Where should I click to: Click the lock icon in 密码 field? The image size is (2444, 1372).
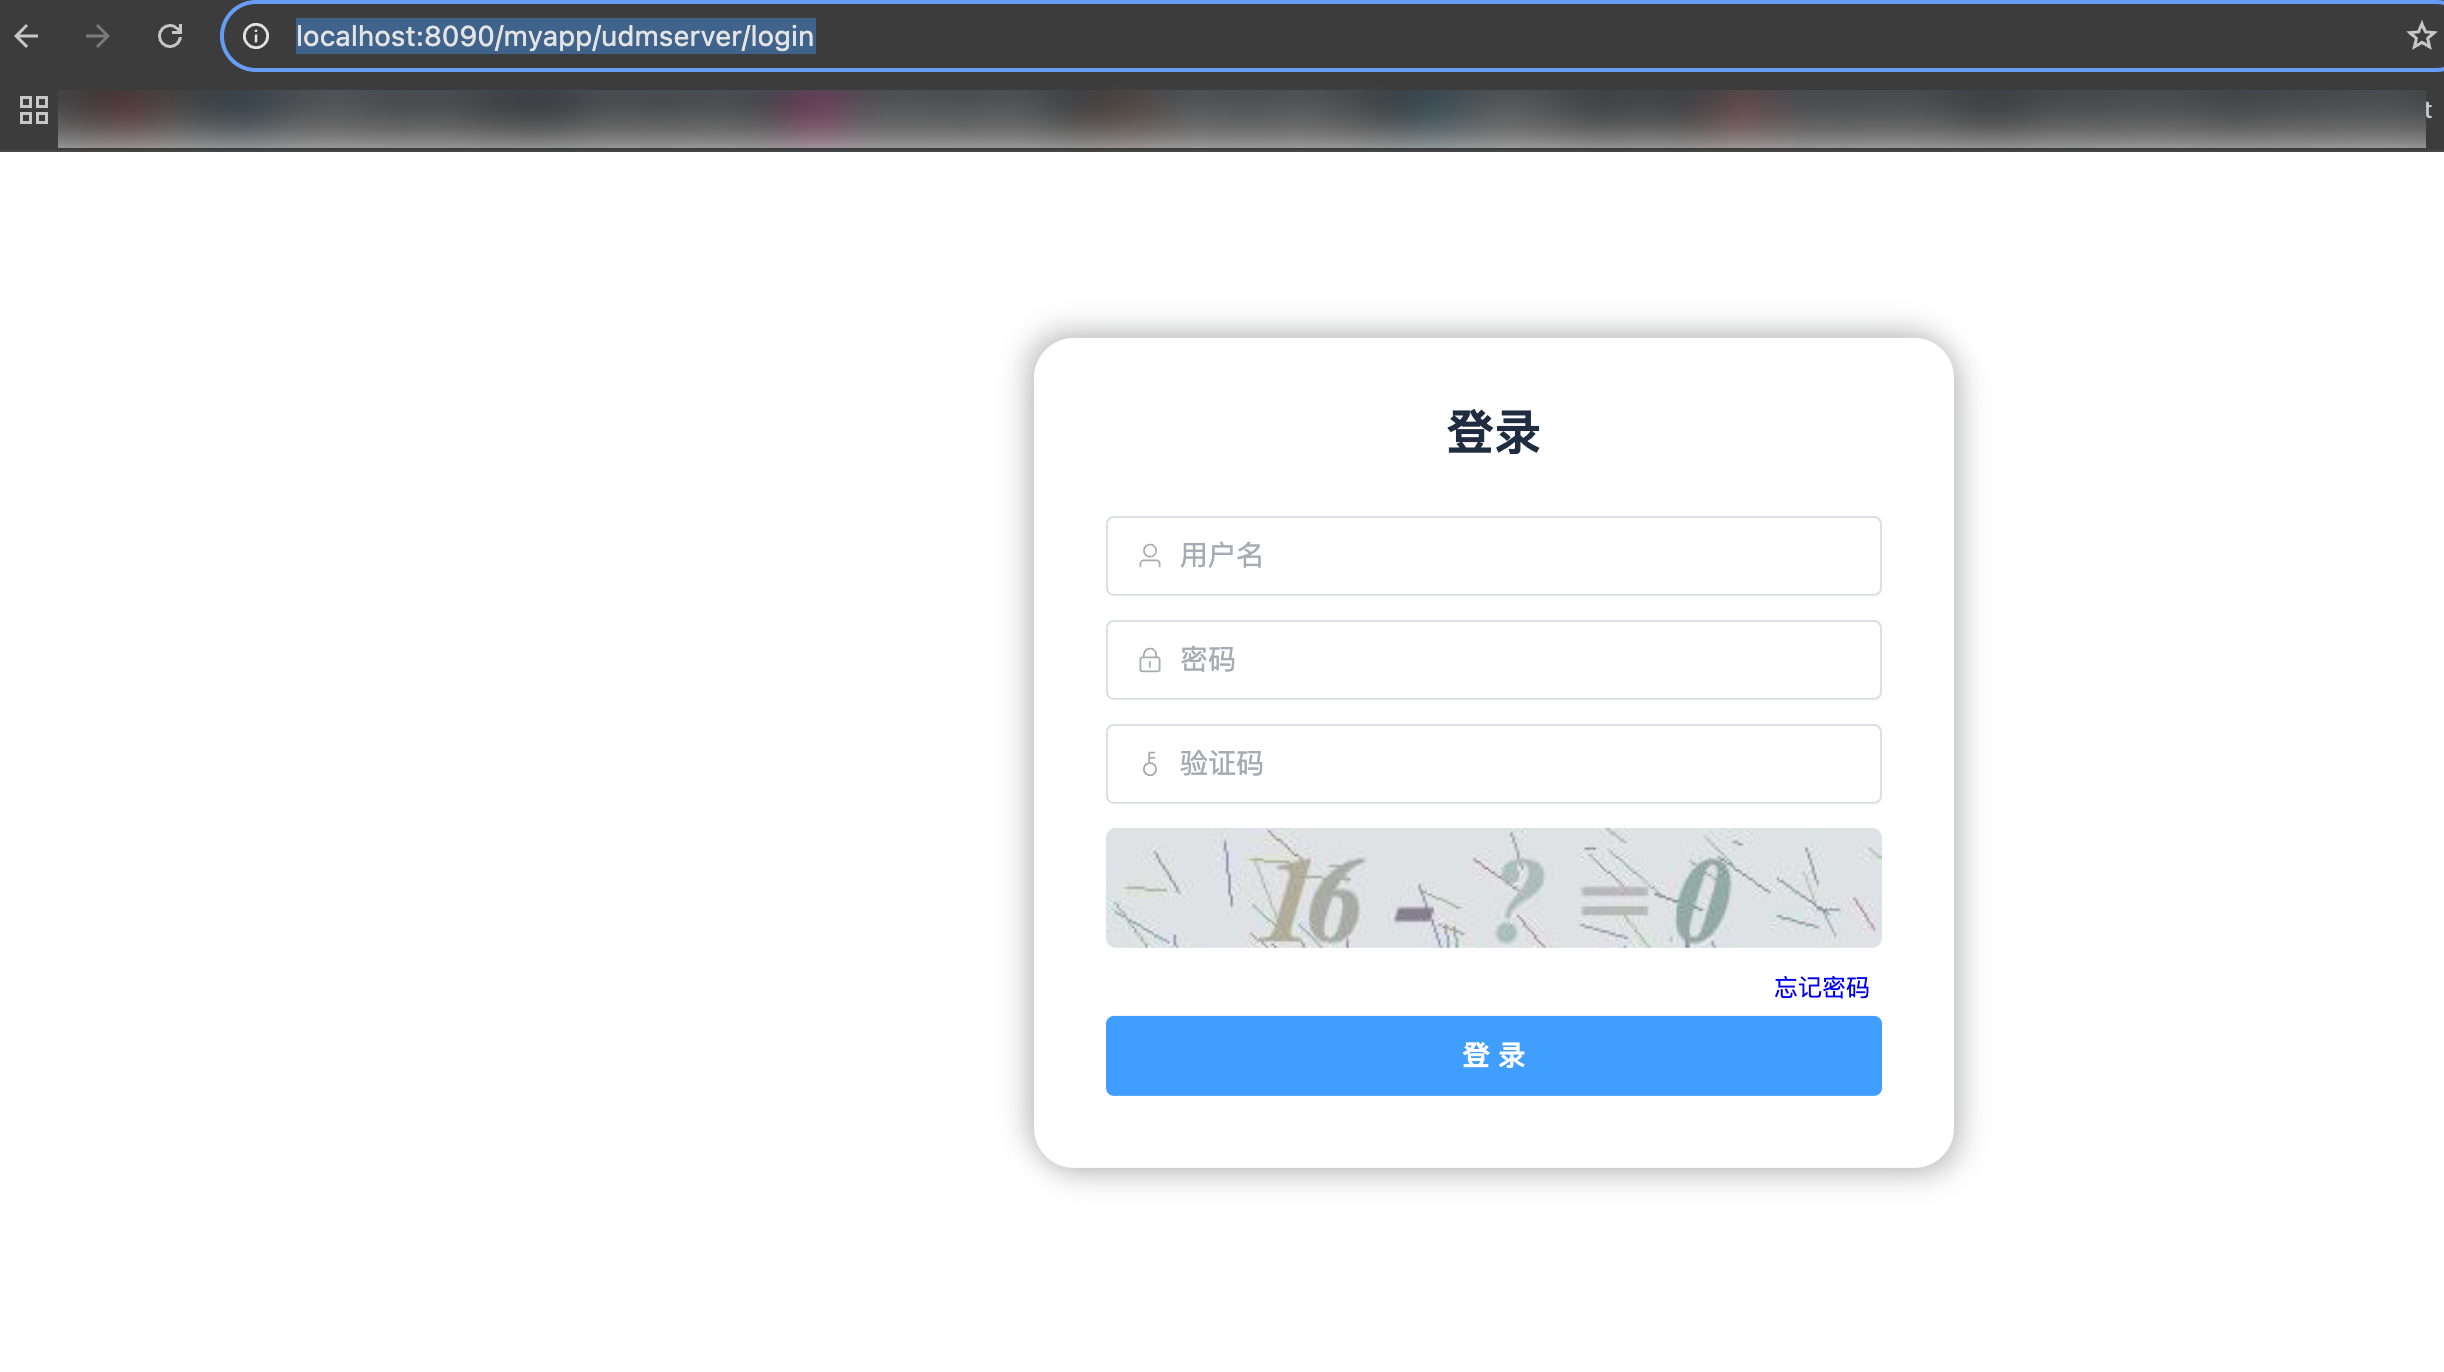point(1150,660)
